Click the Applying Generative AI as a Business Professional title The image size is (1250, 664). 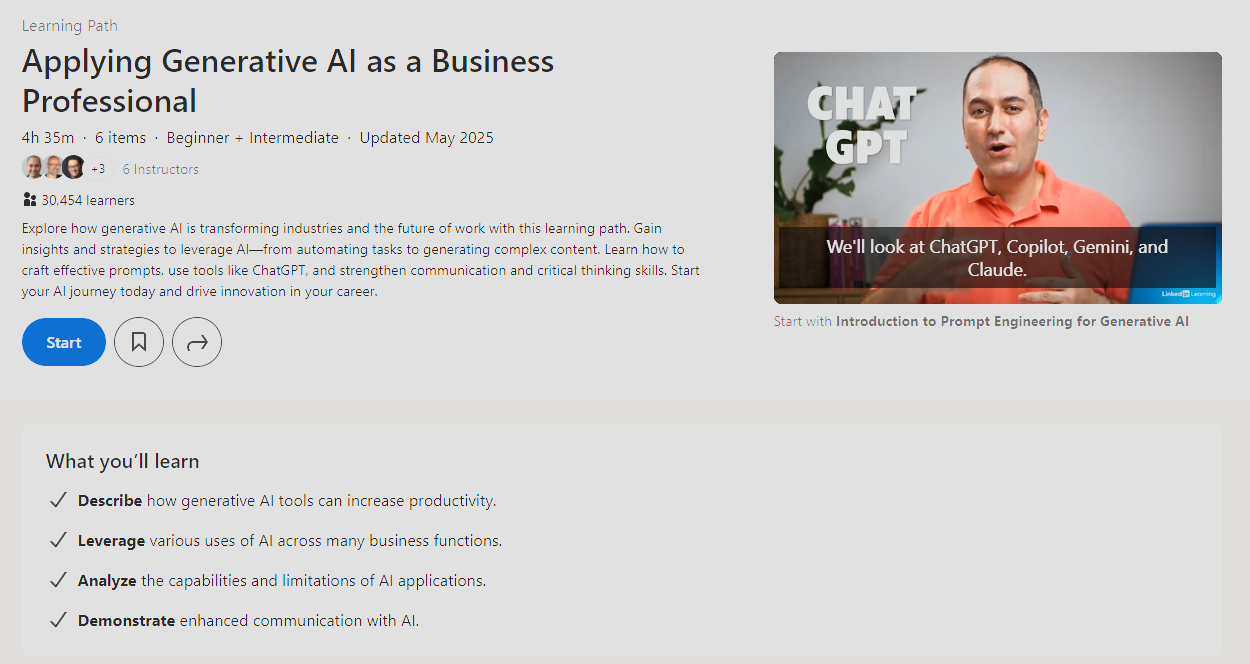coord(288,81)
